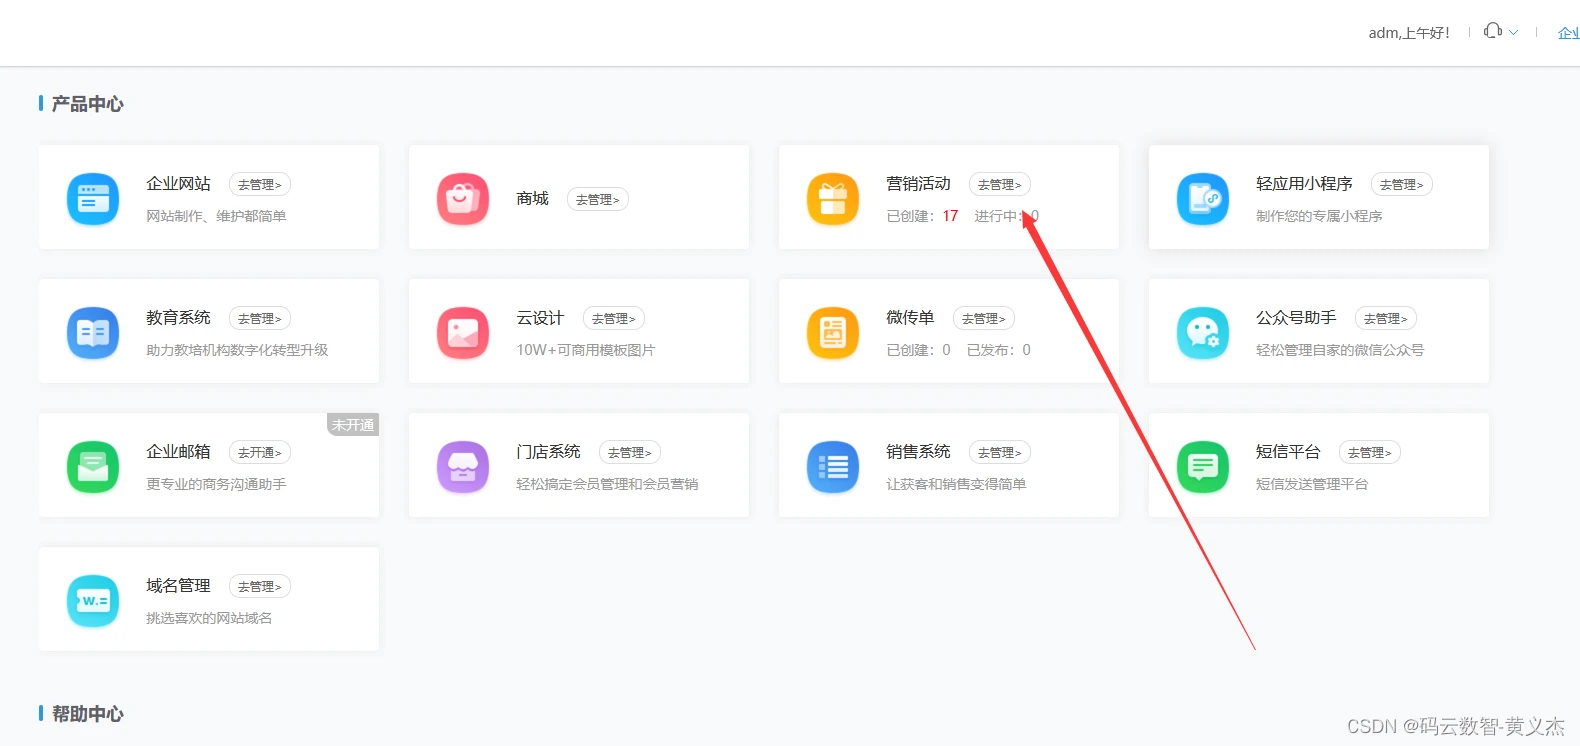The width and height of the screenshot is (1580, 746).
Task: Click 去管理 for 销售系统
Action: click(1000, 453)
